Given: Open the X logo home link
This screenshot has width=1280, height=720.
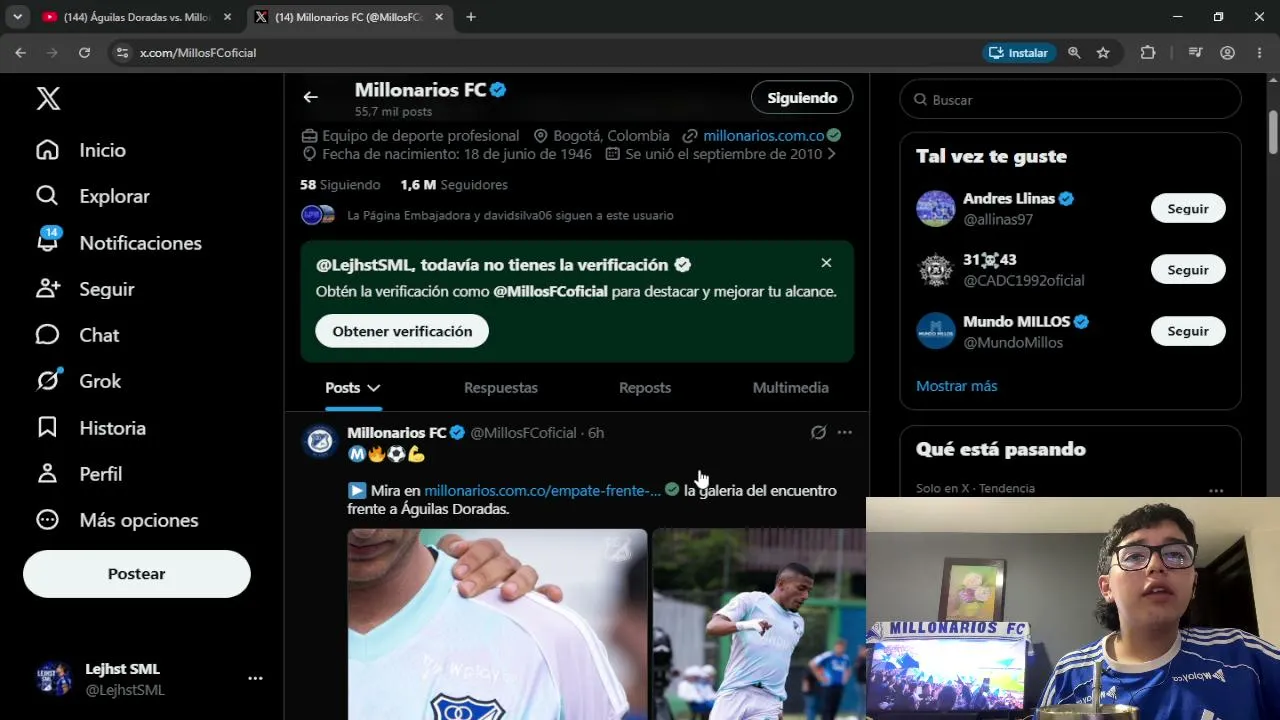Looking at the screenshot, I should coord(48,98).
